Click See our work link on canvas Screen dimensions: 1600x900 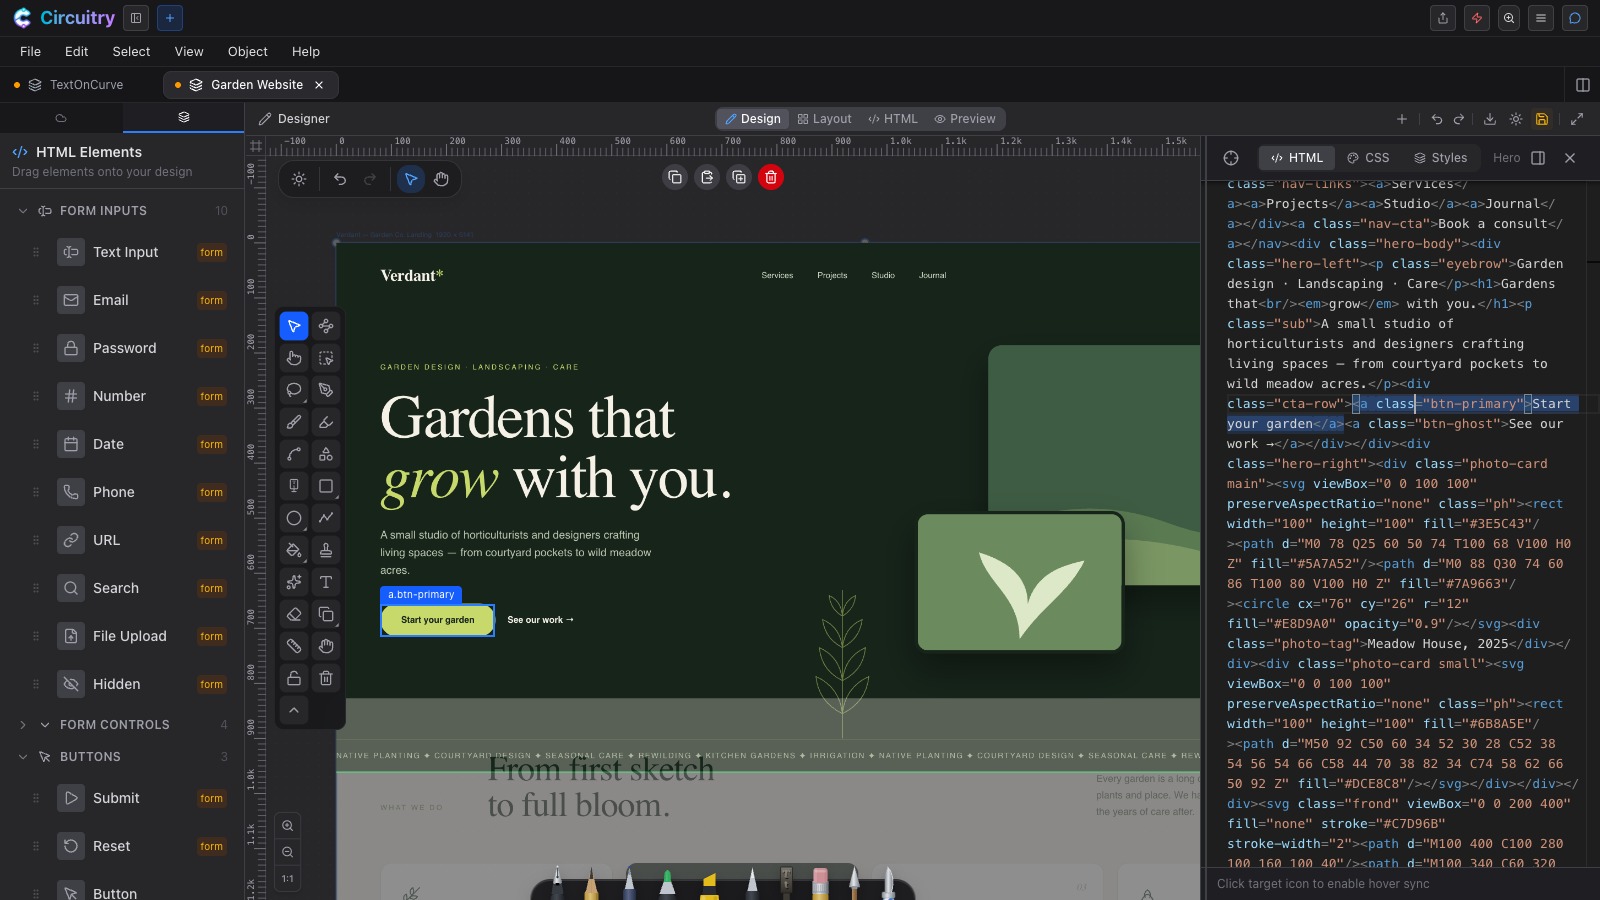pyautogui.click(x=540, y=620)
